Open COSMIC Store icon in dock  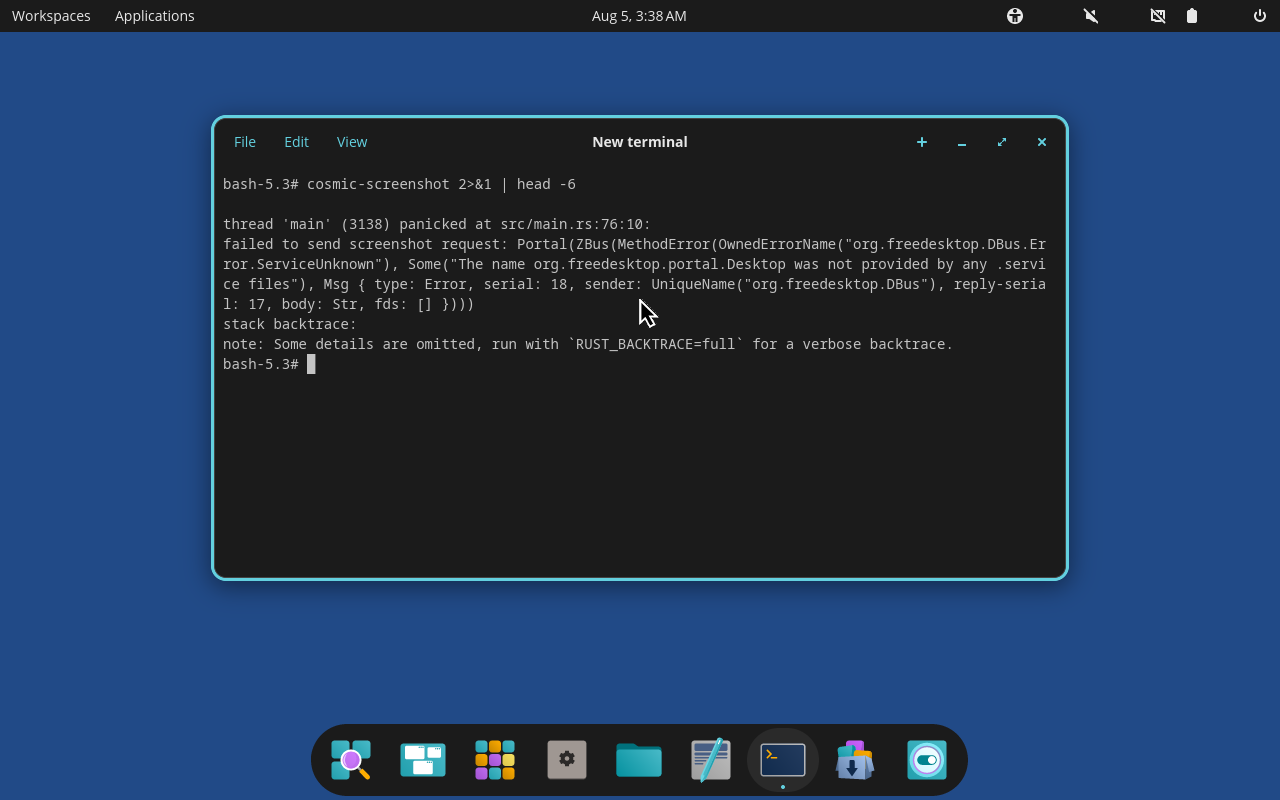(855, 760)
